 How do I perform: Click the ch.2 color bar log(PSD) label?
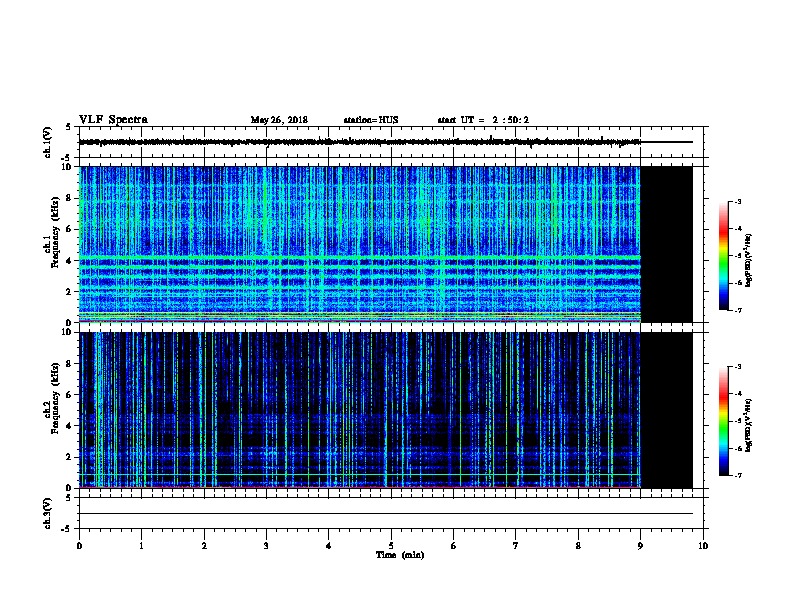point(748,425)
